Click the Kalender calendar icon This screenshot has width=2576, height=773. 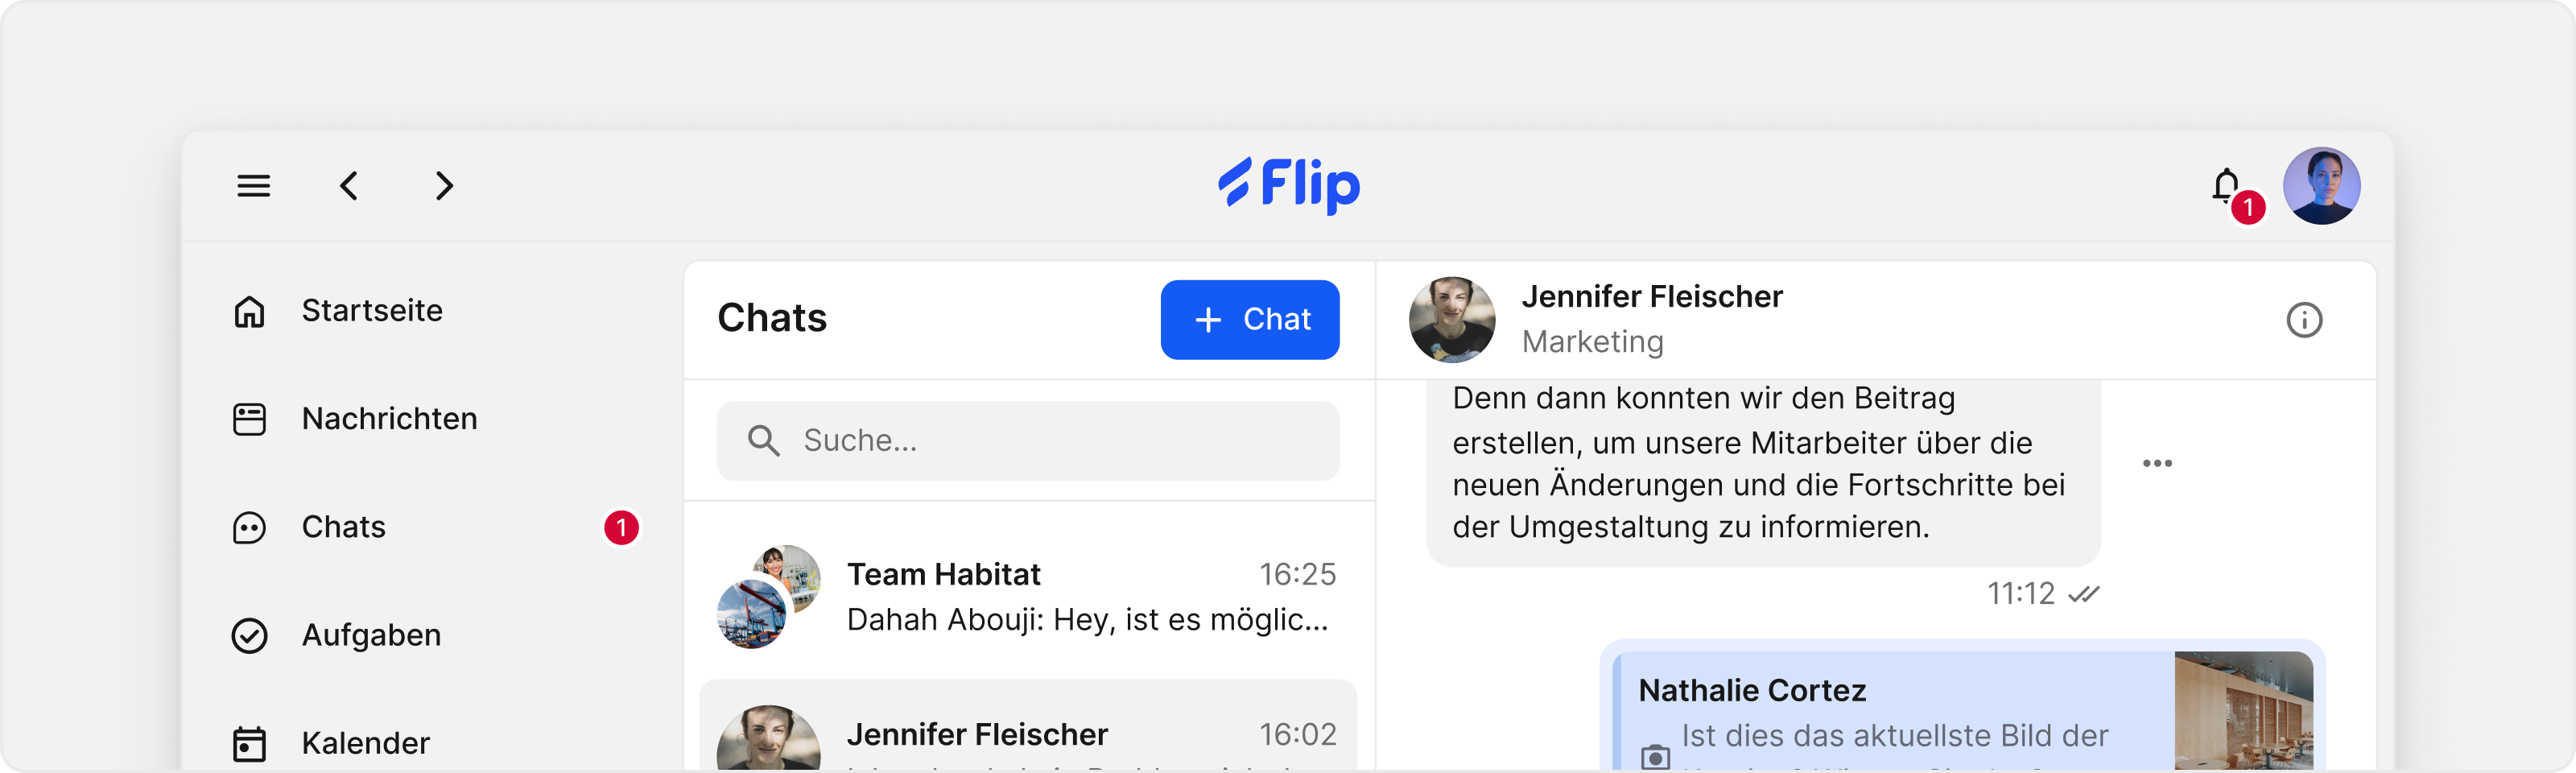click(x=249, y=743)
